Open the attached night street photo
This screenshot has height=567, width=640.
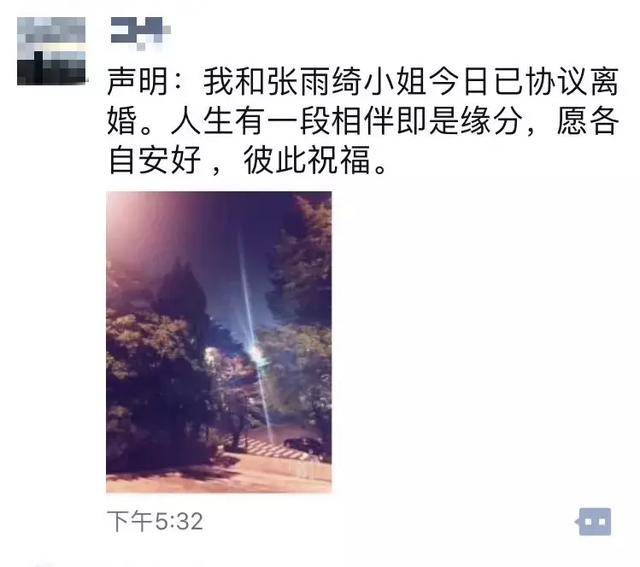pos(219,342)
